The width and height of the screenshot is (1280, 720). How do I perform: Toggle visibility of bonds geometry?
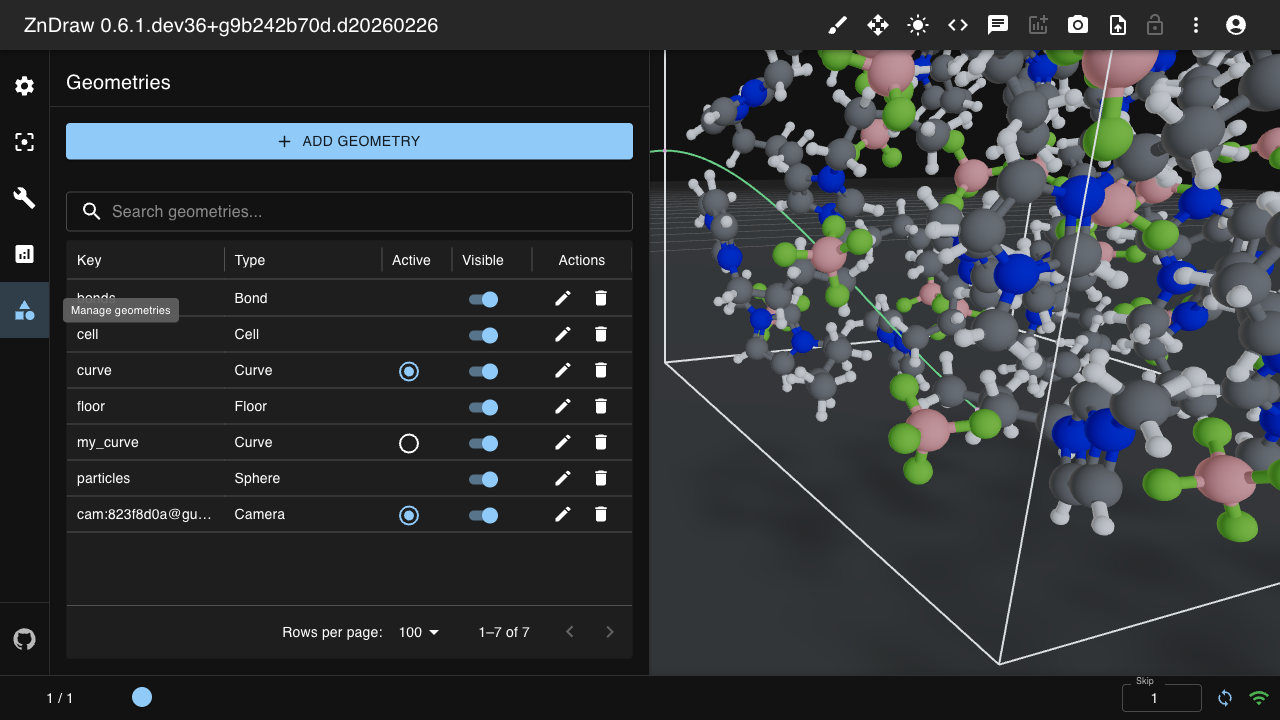pos(483,299)
